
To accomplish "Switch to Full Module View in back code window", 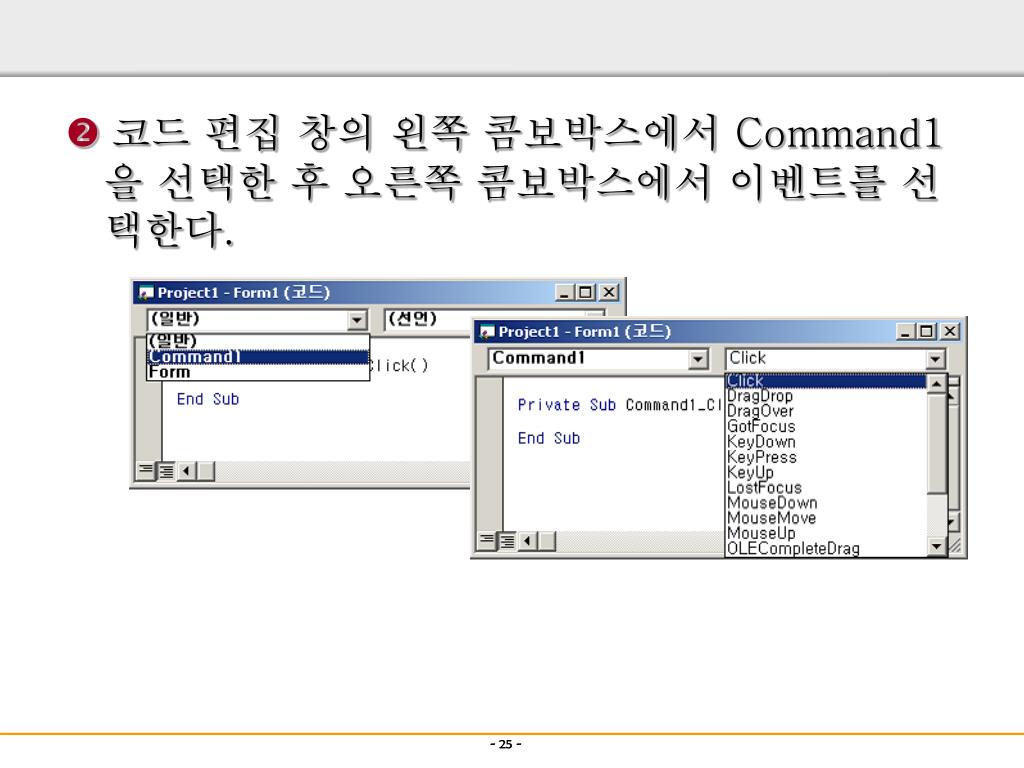I will [x=166, y=471].
